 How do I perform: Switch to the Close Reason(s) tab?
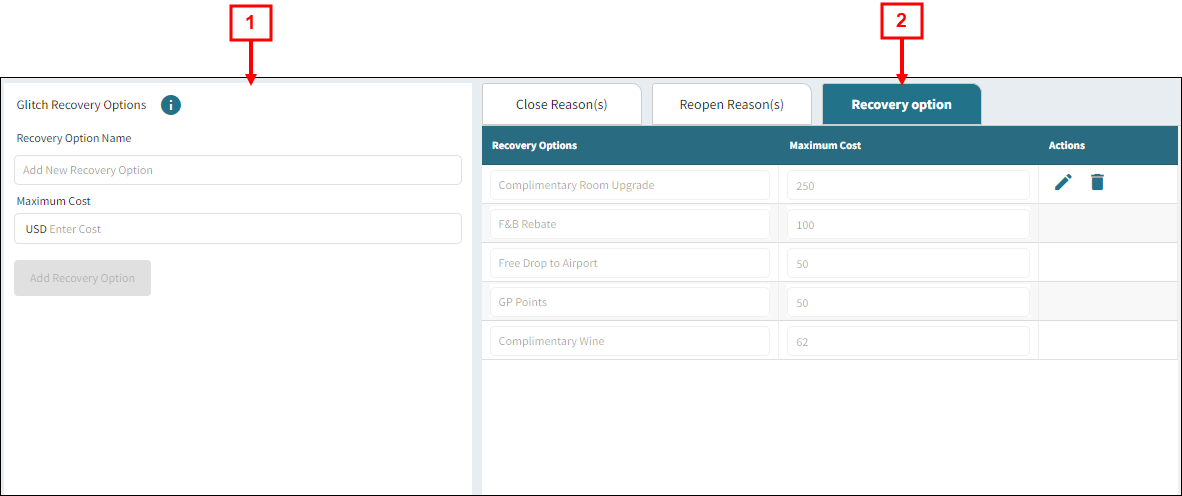tap(562, 104)
